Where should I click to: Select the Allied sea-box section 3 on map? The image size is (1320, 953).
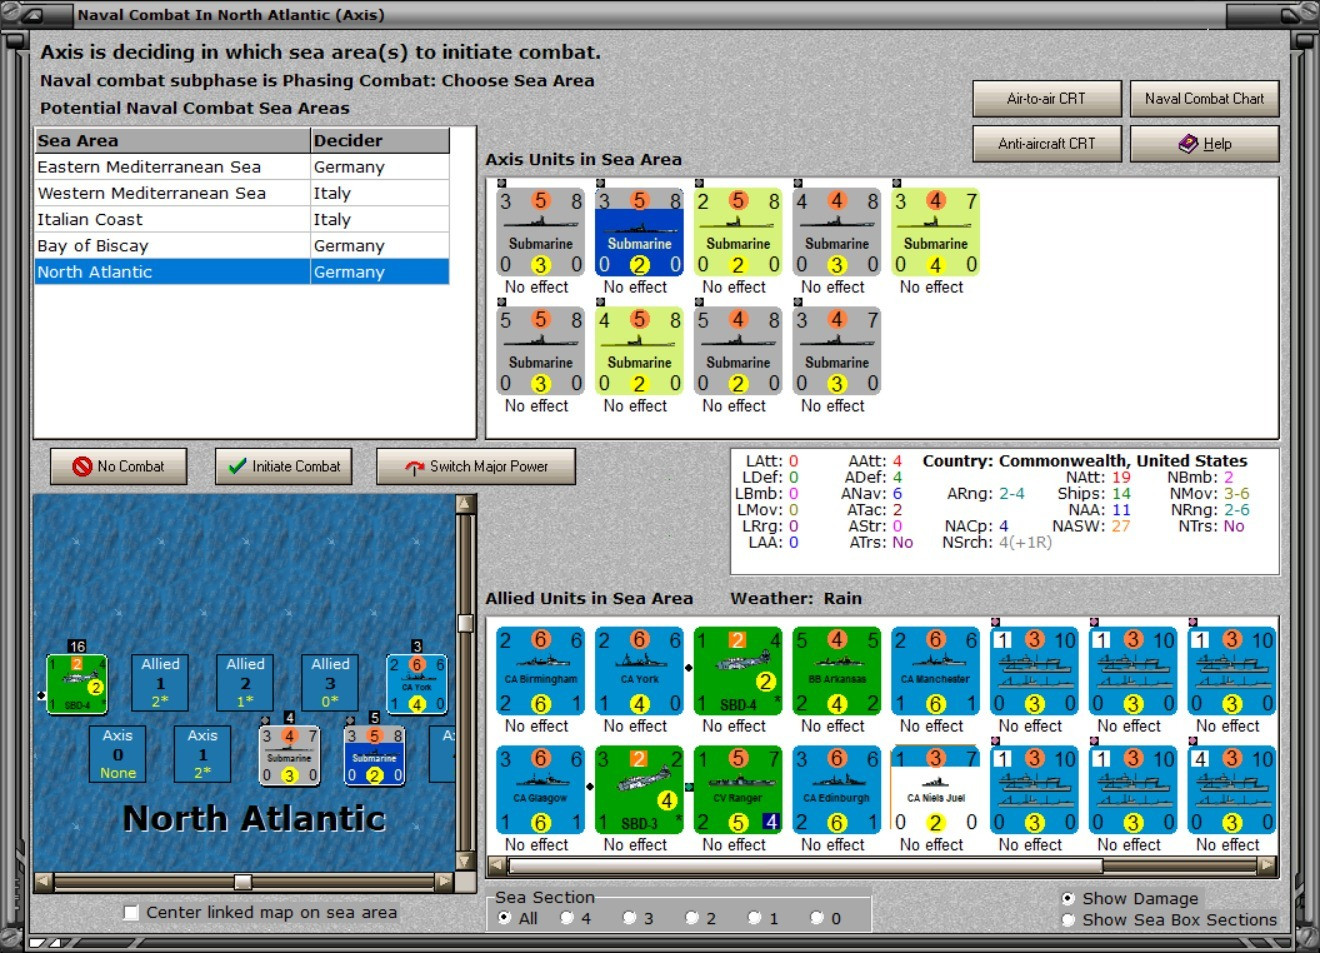point(330,684)
